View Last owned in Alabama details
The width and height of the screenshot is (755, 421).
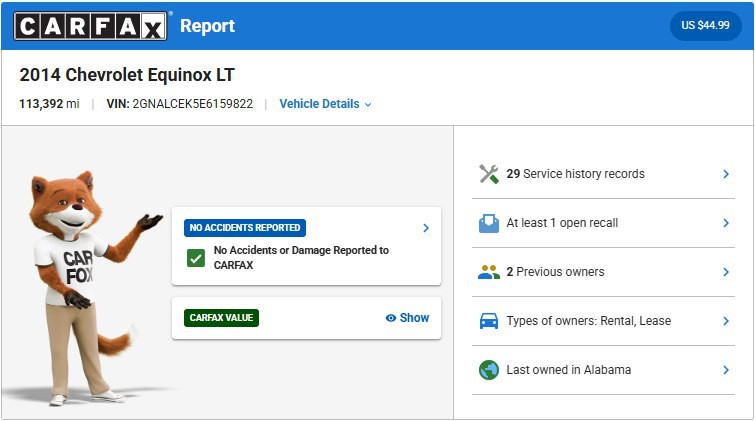point(603,370)
